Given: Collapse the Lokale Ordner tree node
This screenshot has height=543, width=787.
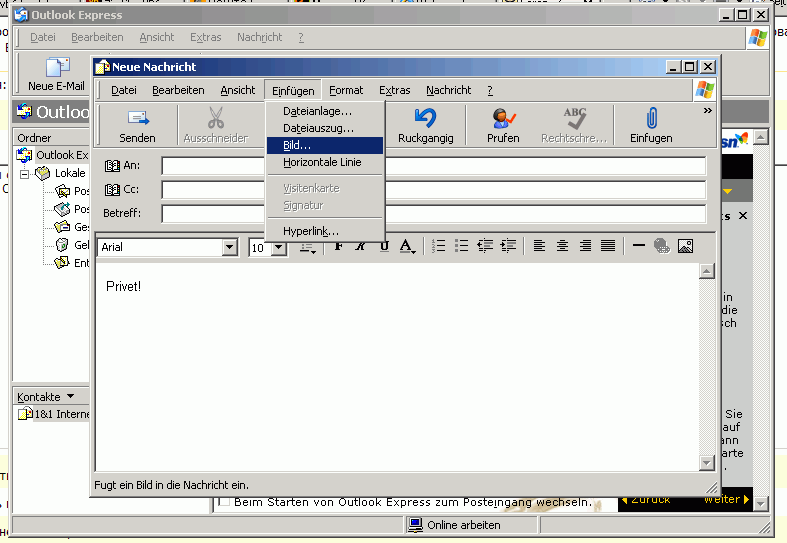Looking at the screenshot, I should click(x=24, y=174).
